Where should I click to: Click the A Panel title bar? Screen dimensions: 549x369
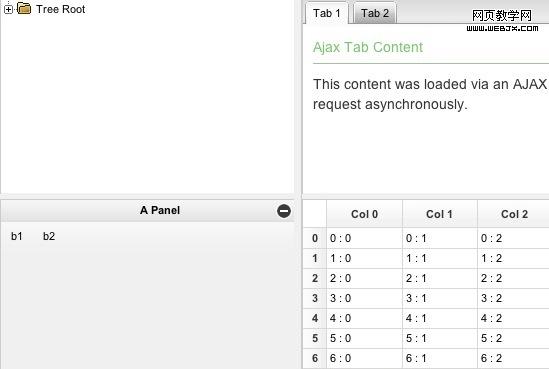click(x=147, y=211)
